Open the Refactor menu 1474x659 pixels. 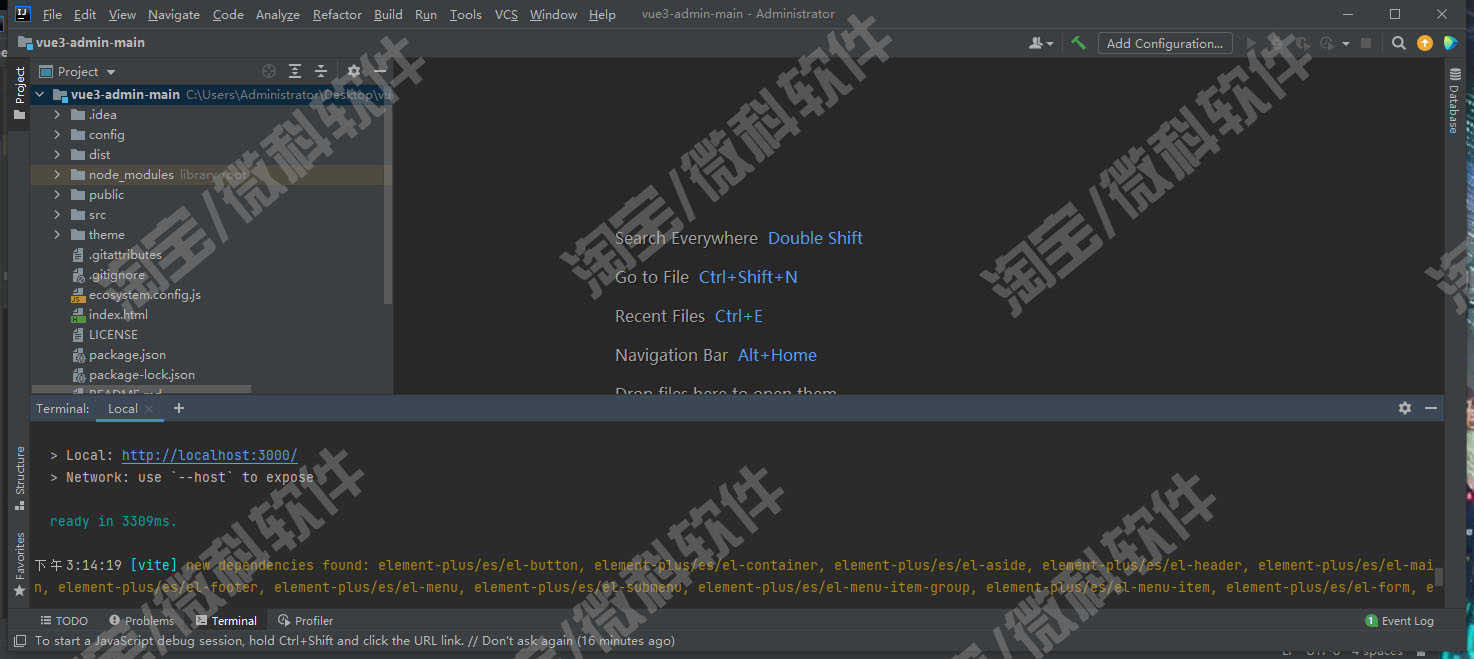(x=337, y=14)
